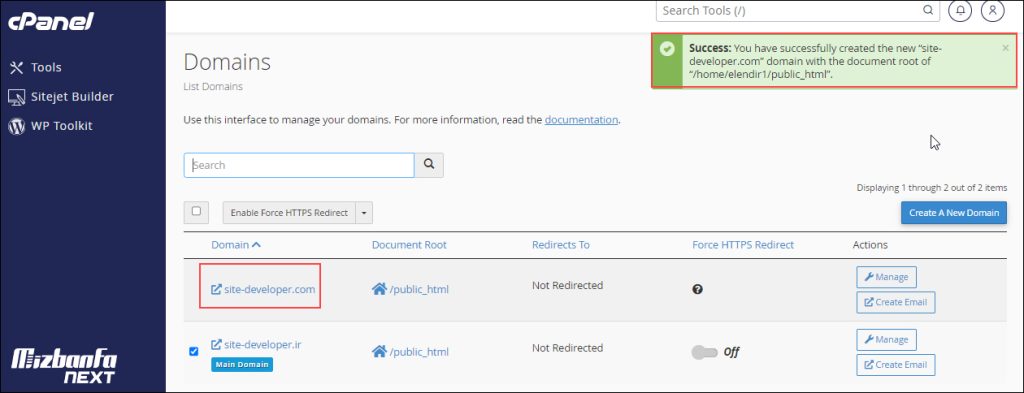The width and height of the screenshot is (1024, 393).
Task: Open /public_html of site-developer.ir
Action: coord(419,352)
